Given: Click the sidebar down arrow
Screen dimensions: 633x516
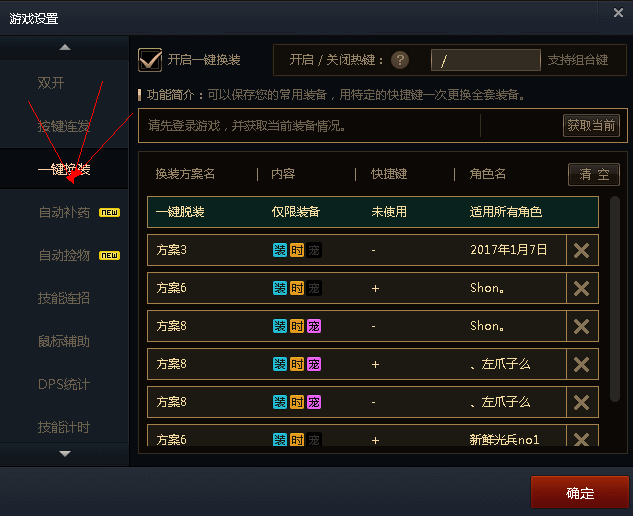Looking at the screenshot, I should [65, 454].
